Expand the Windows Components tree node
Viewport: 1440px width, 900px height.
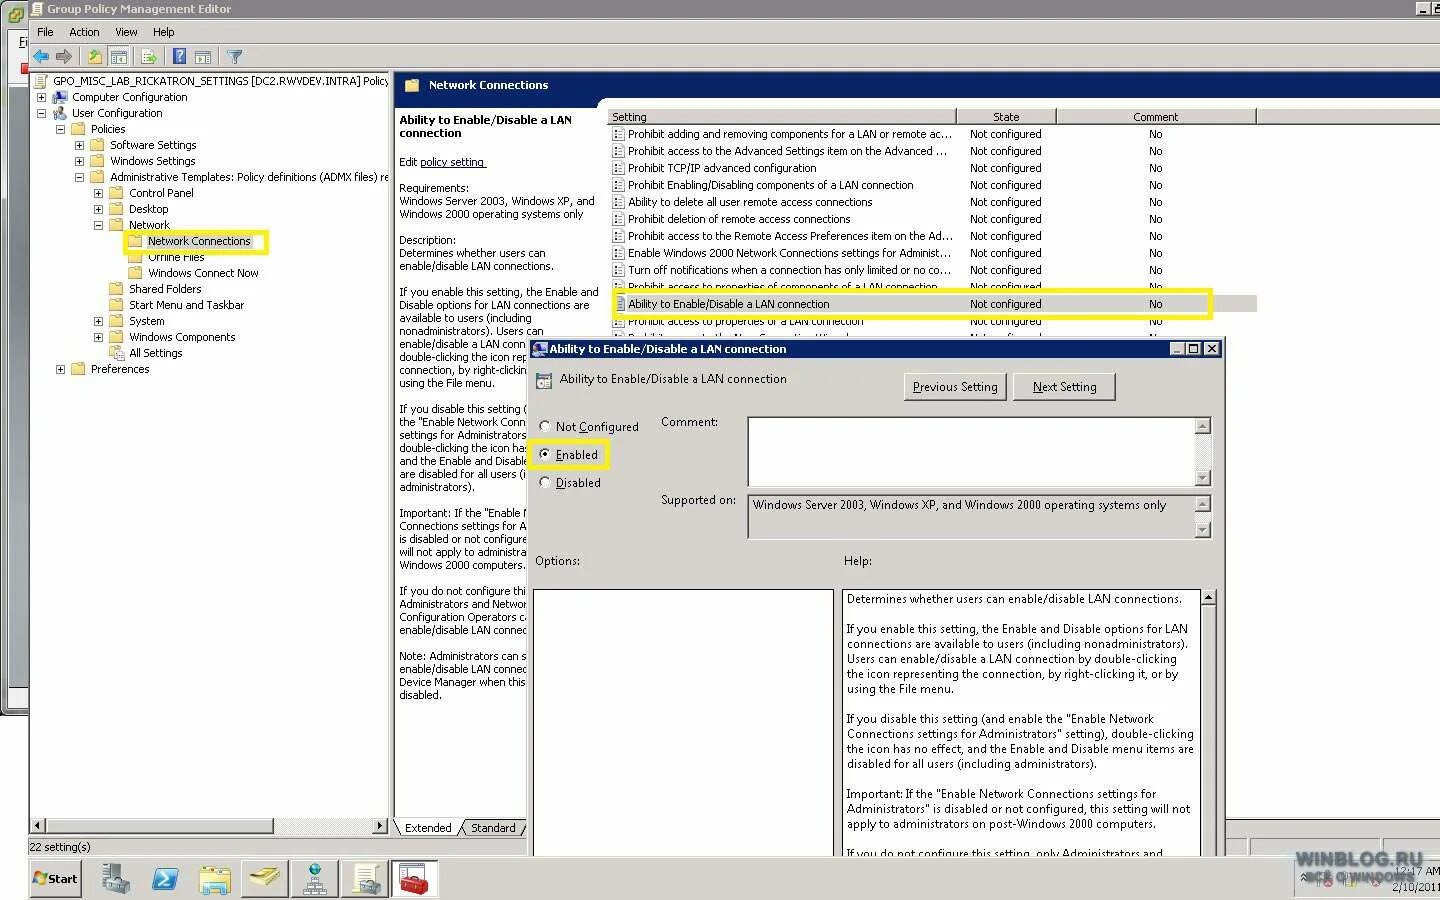98,337
